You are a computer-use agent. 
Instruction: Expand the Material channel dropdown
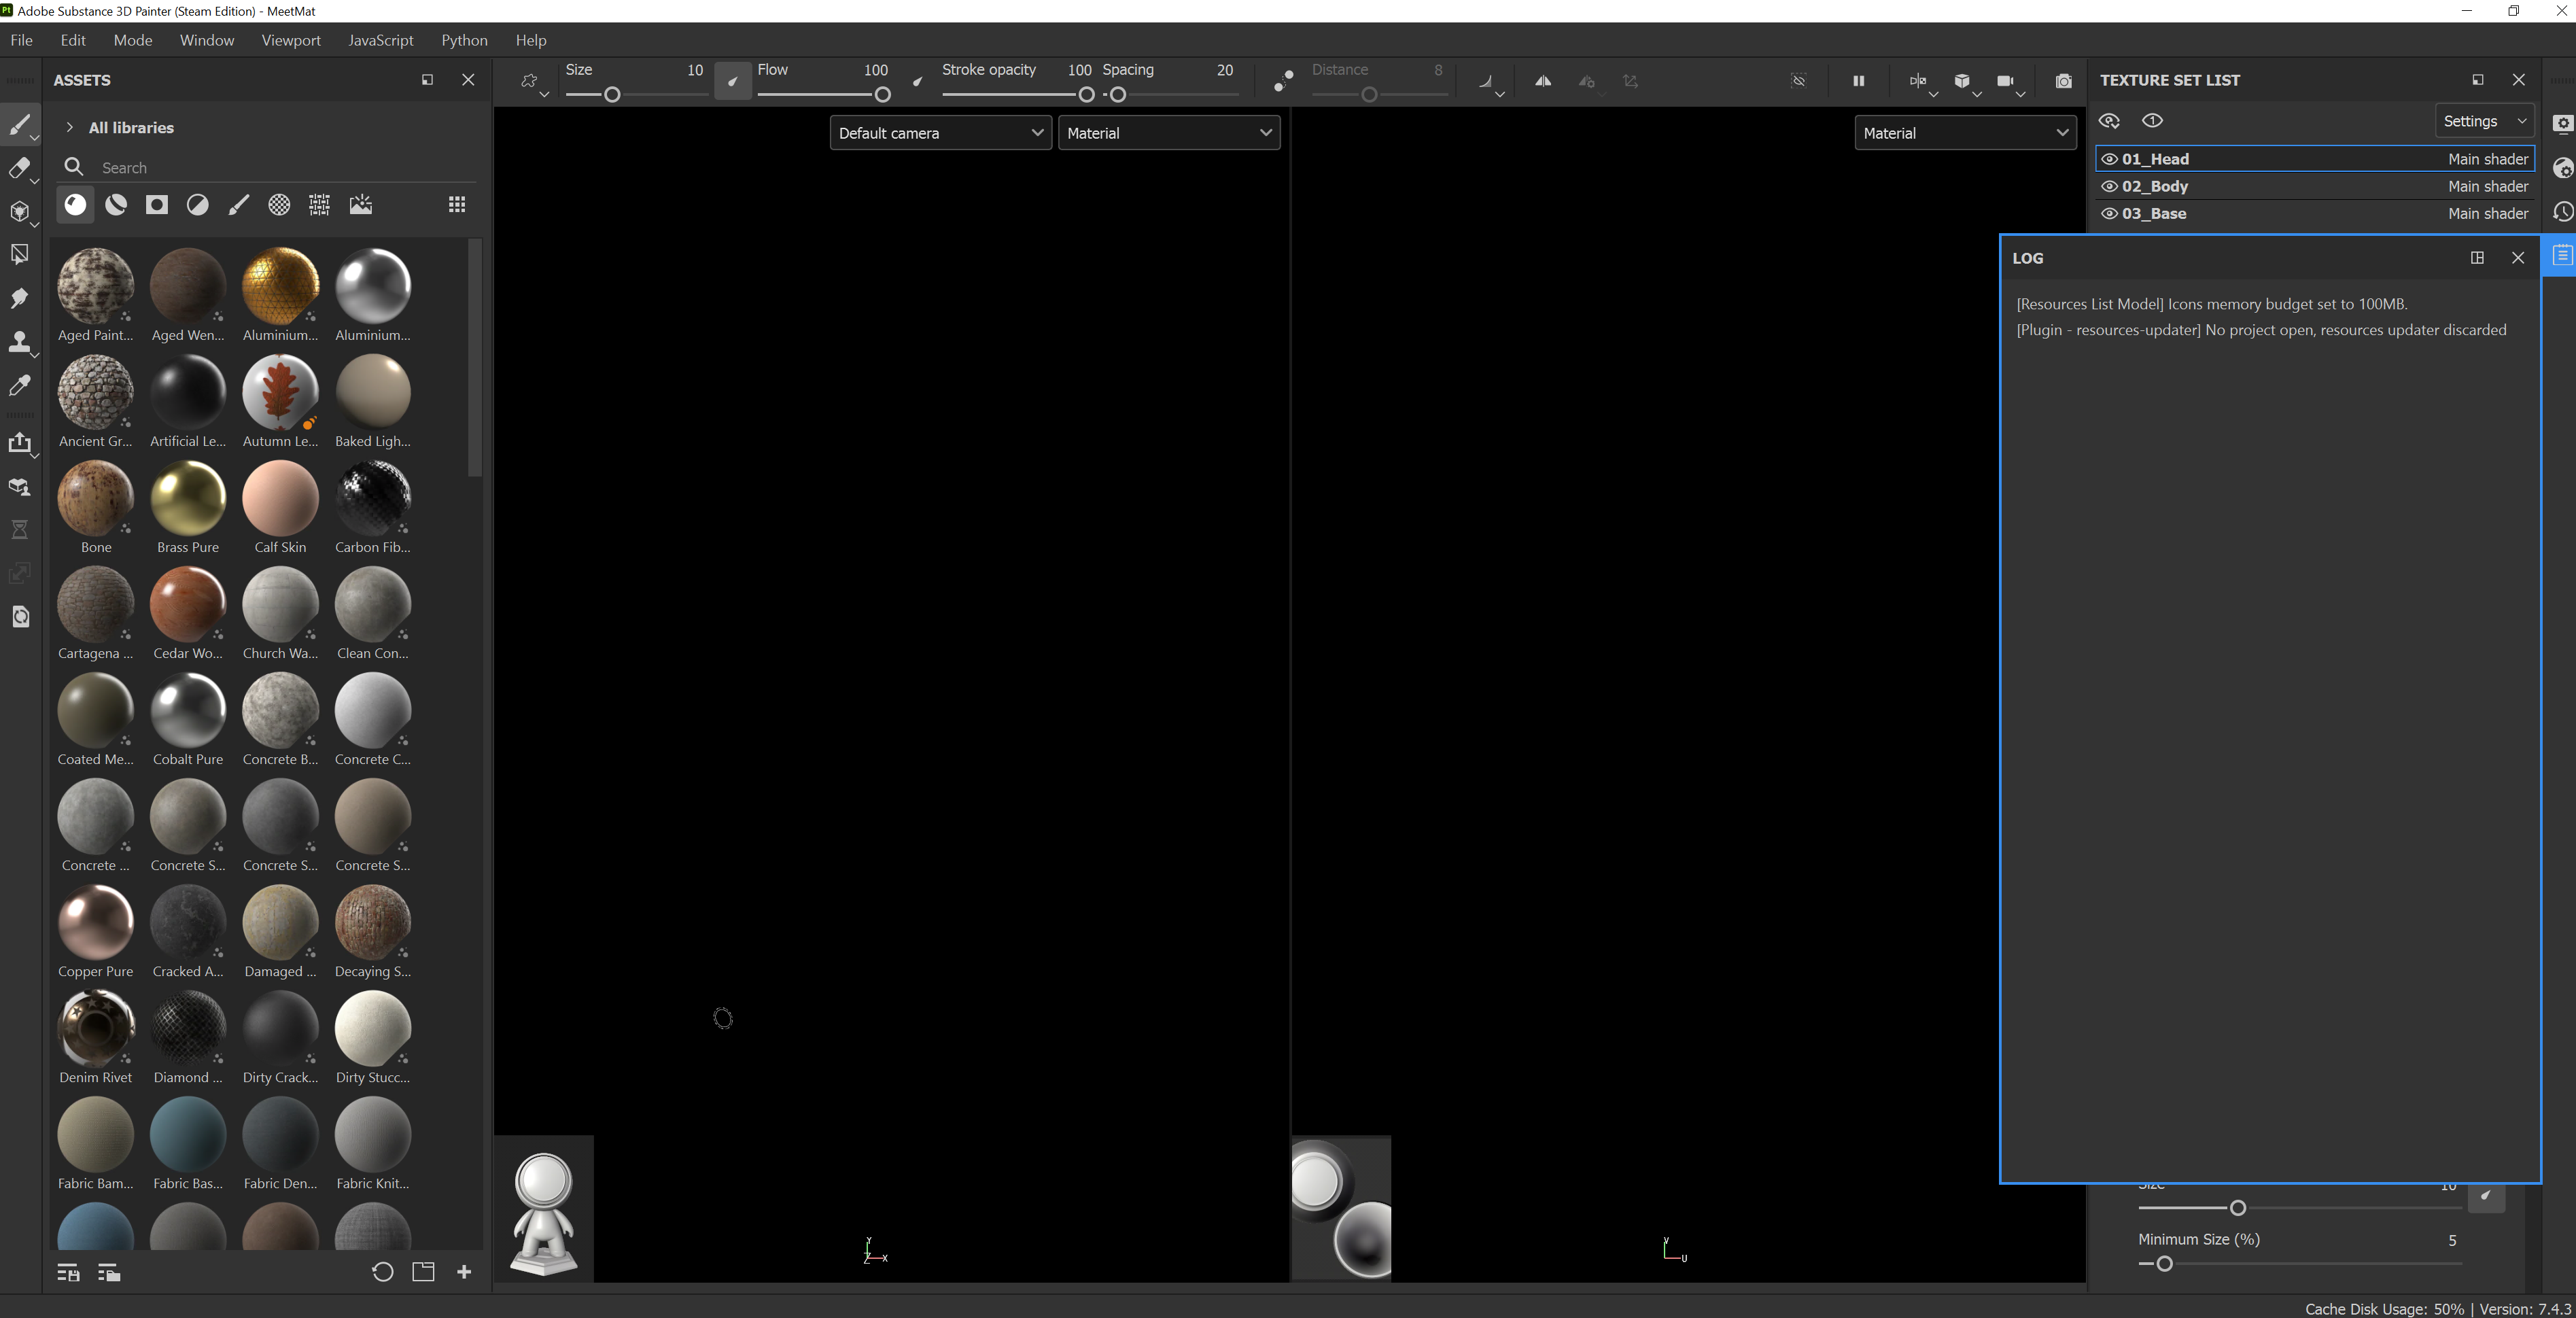pyautogui.click(x=1171, y=133)
